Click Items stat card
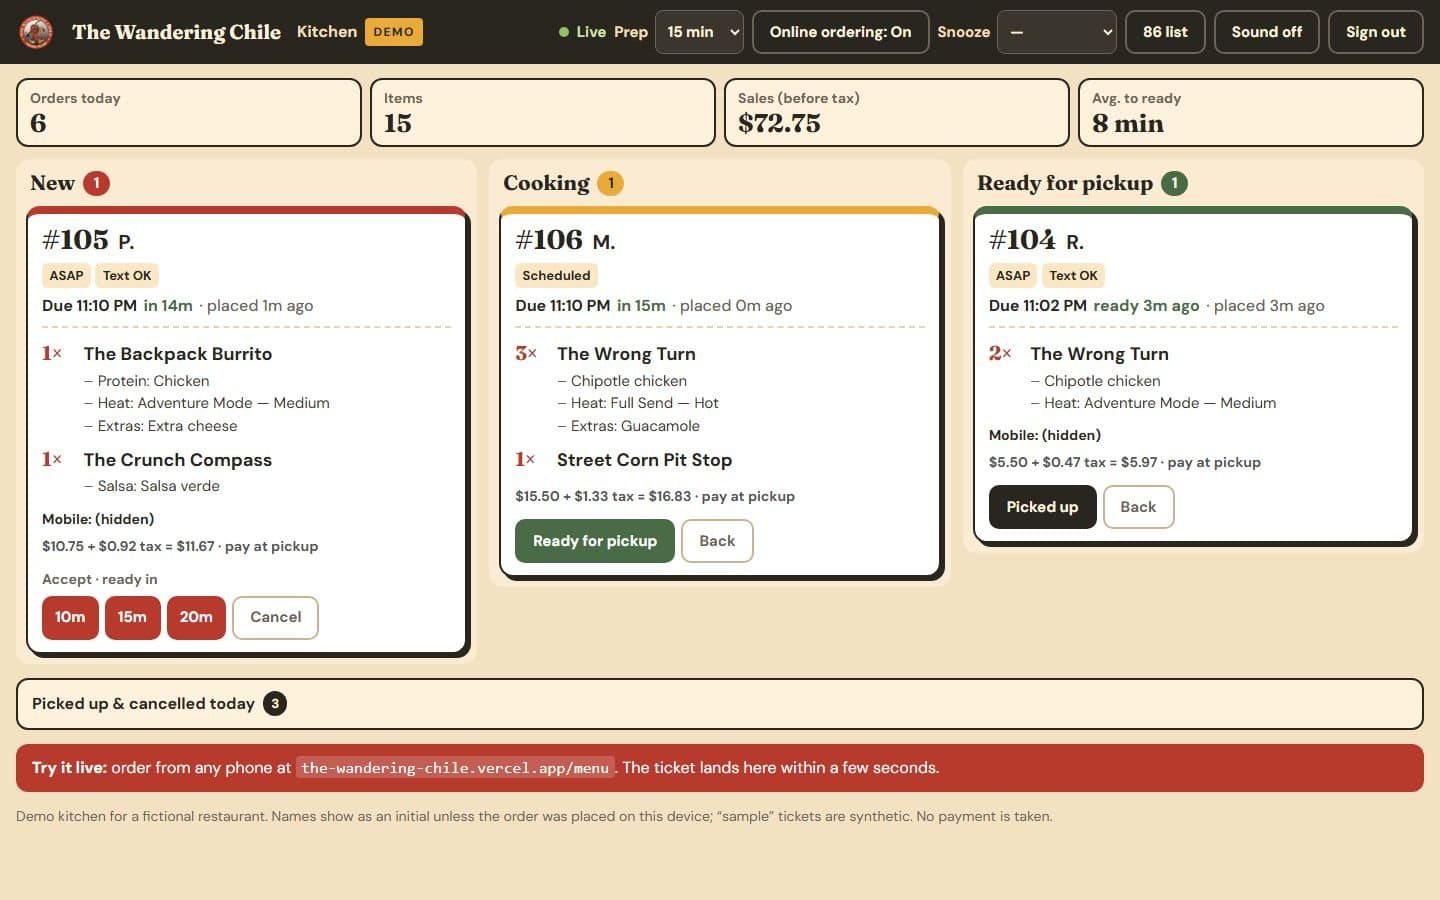1440x900 pixels. 543,113
